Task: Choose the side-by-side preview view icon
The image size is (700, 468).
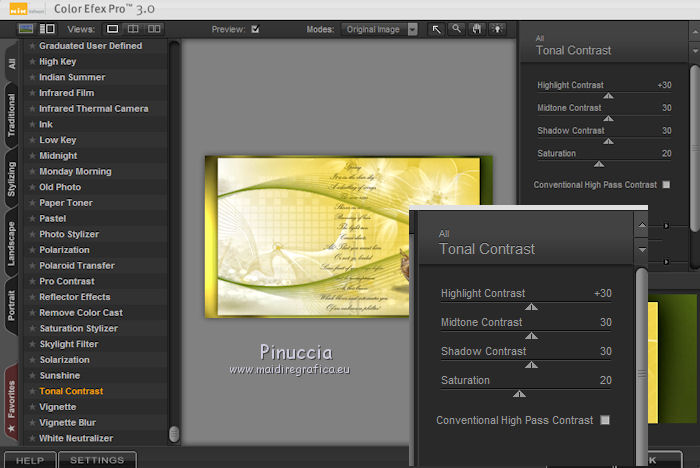Action: pyautogui.click(x=154, y=29)
